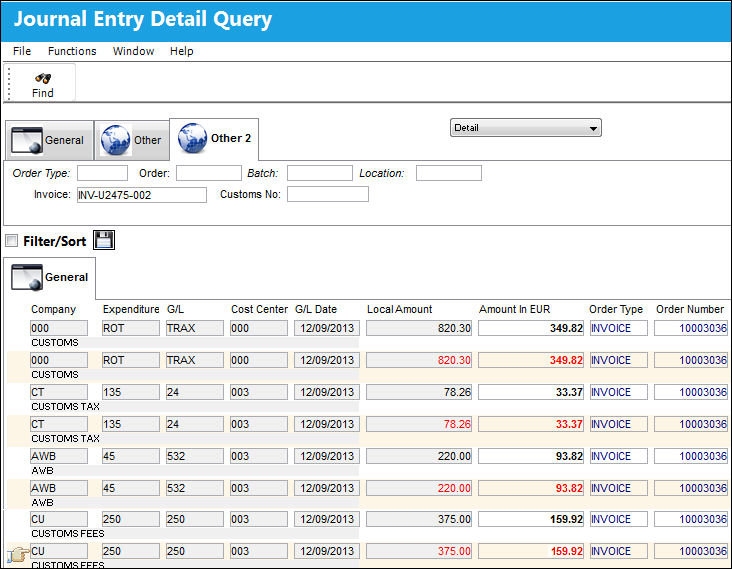Image resolution: width=732 pixels, height=569 pixels.
Task: Click the Customs No input field
Action: 328,195
